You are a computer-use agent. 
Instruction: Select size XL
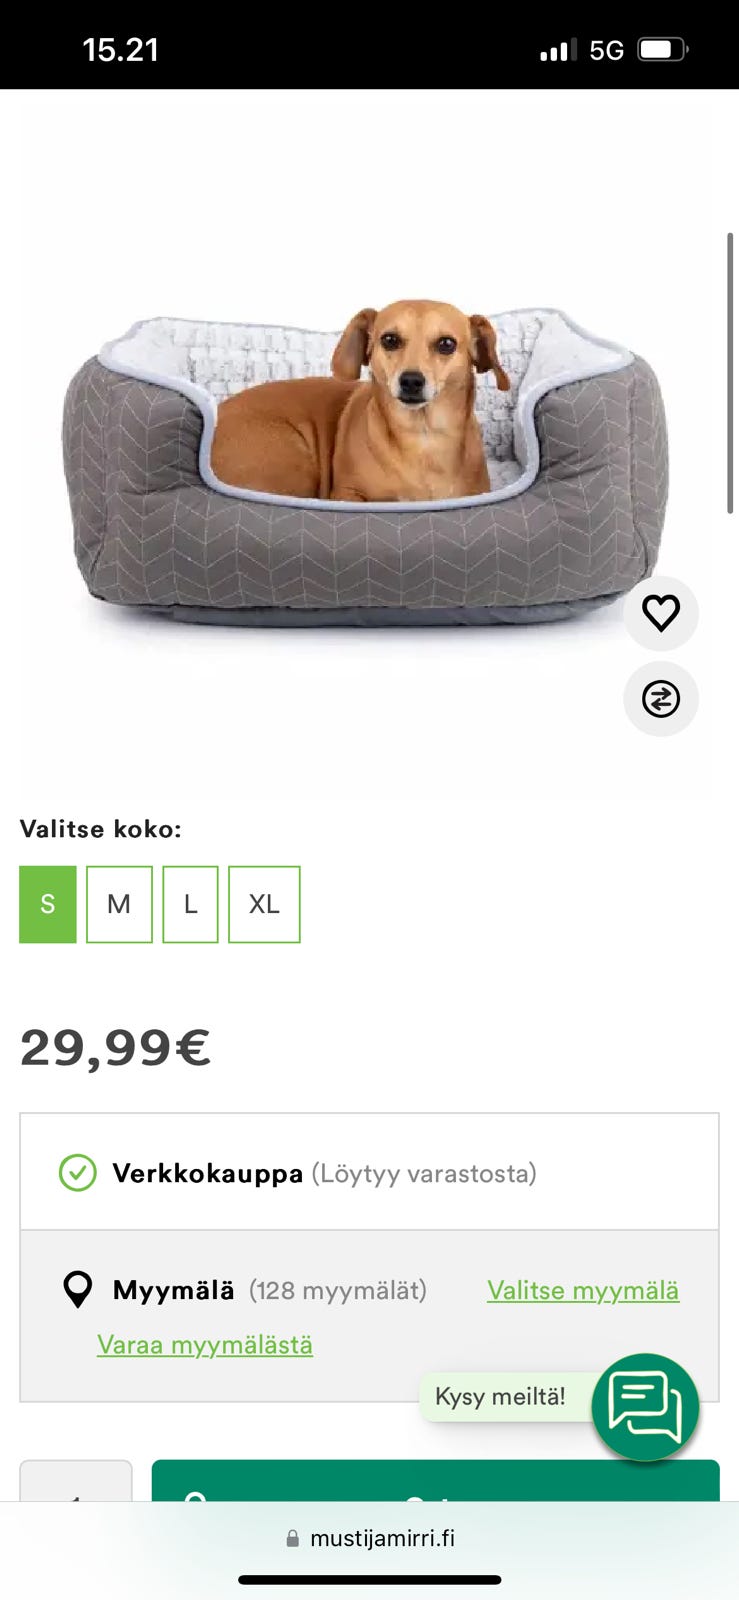(x=264, y=904)
